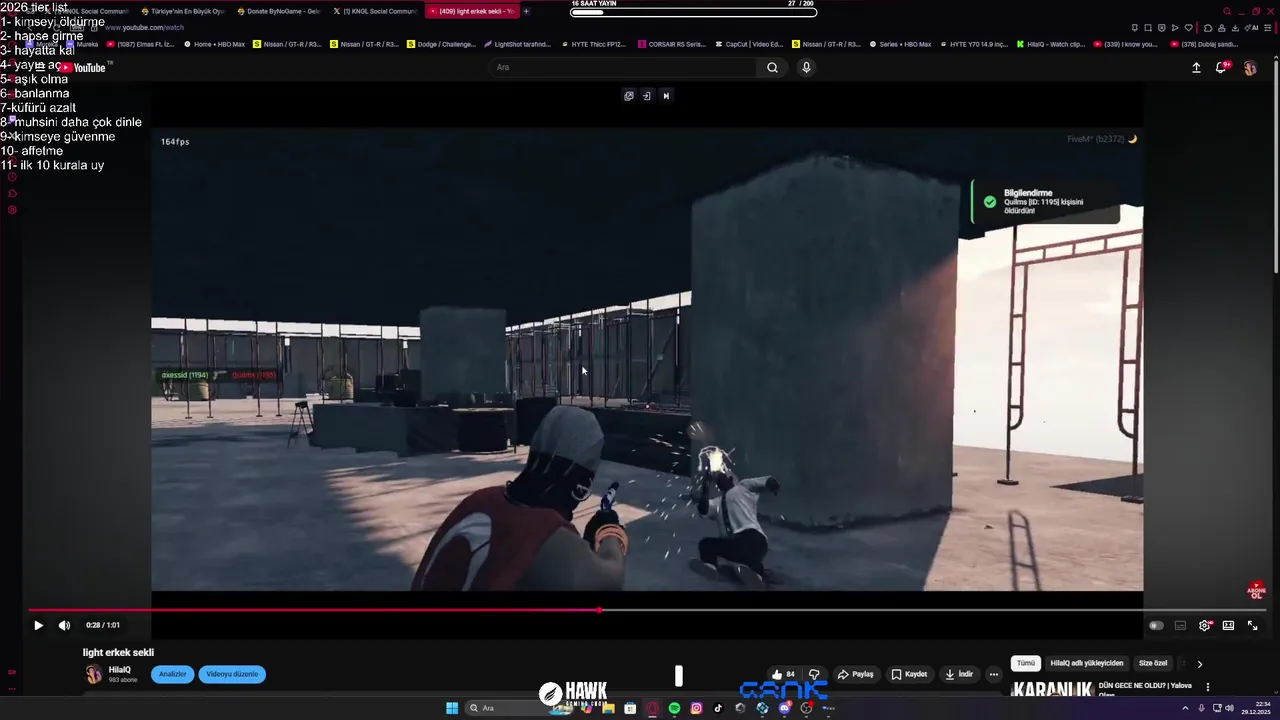Play the YouTube video
Image resolution: width=1280 pixels, height=720 pixels.
tap(38, 626)
